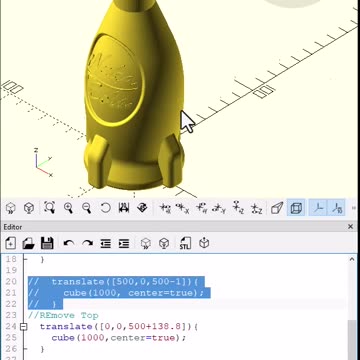This screenshot has height=360, width=360.
Task: Expand the viewer toolbar overflow chevron
Action: click(x=354, y=208)
